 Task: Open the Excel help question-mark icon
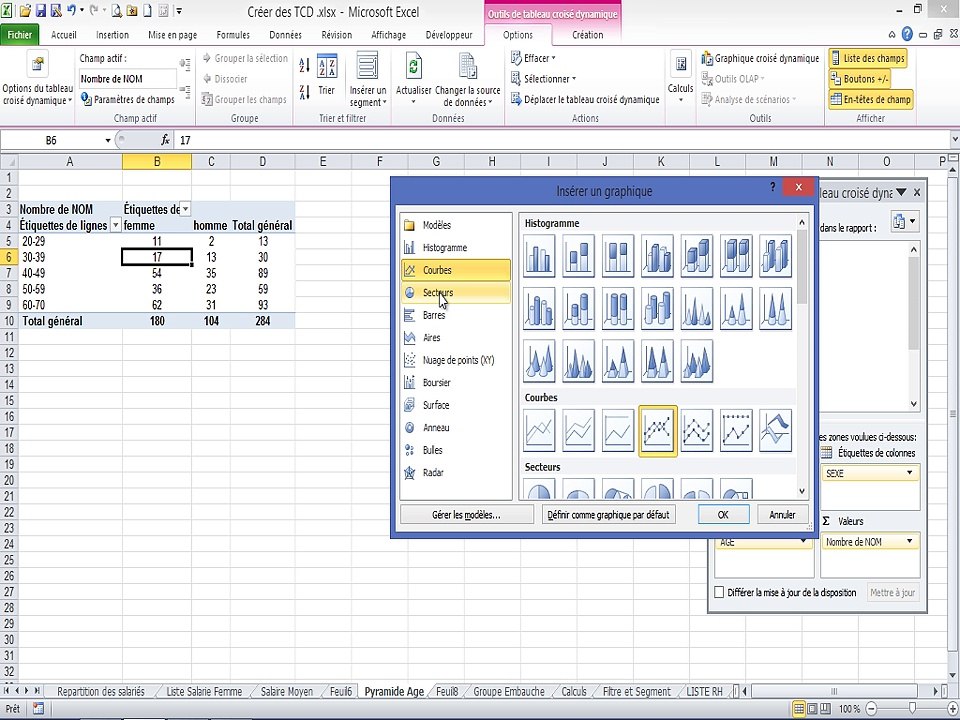click(907, 35)
